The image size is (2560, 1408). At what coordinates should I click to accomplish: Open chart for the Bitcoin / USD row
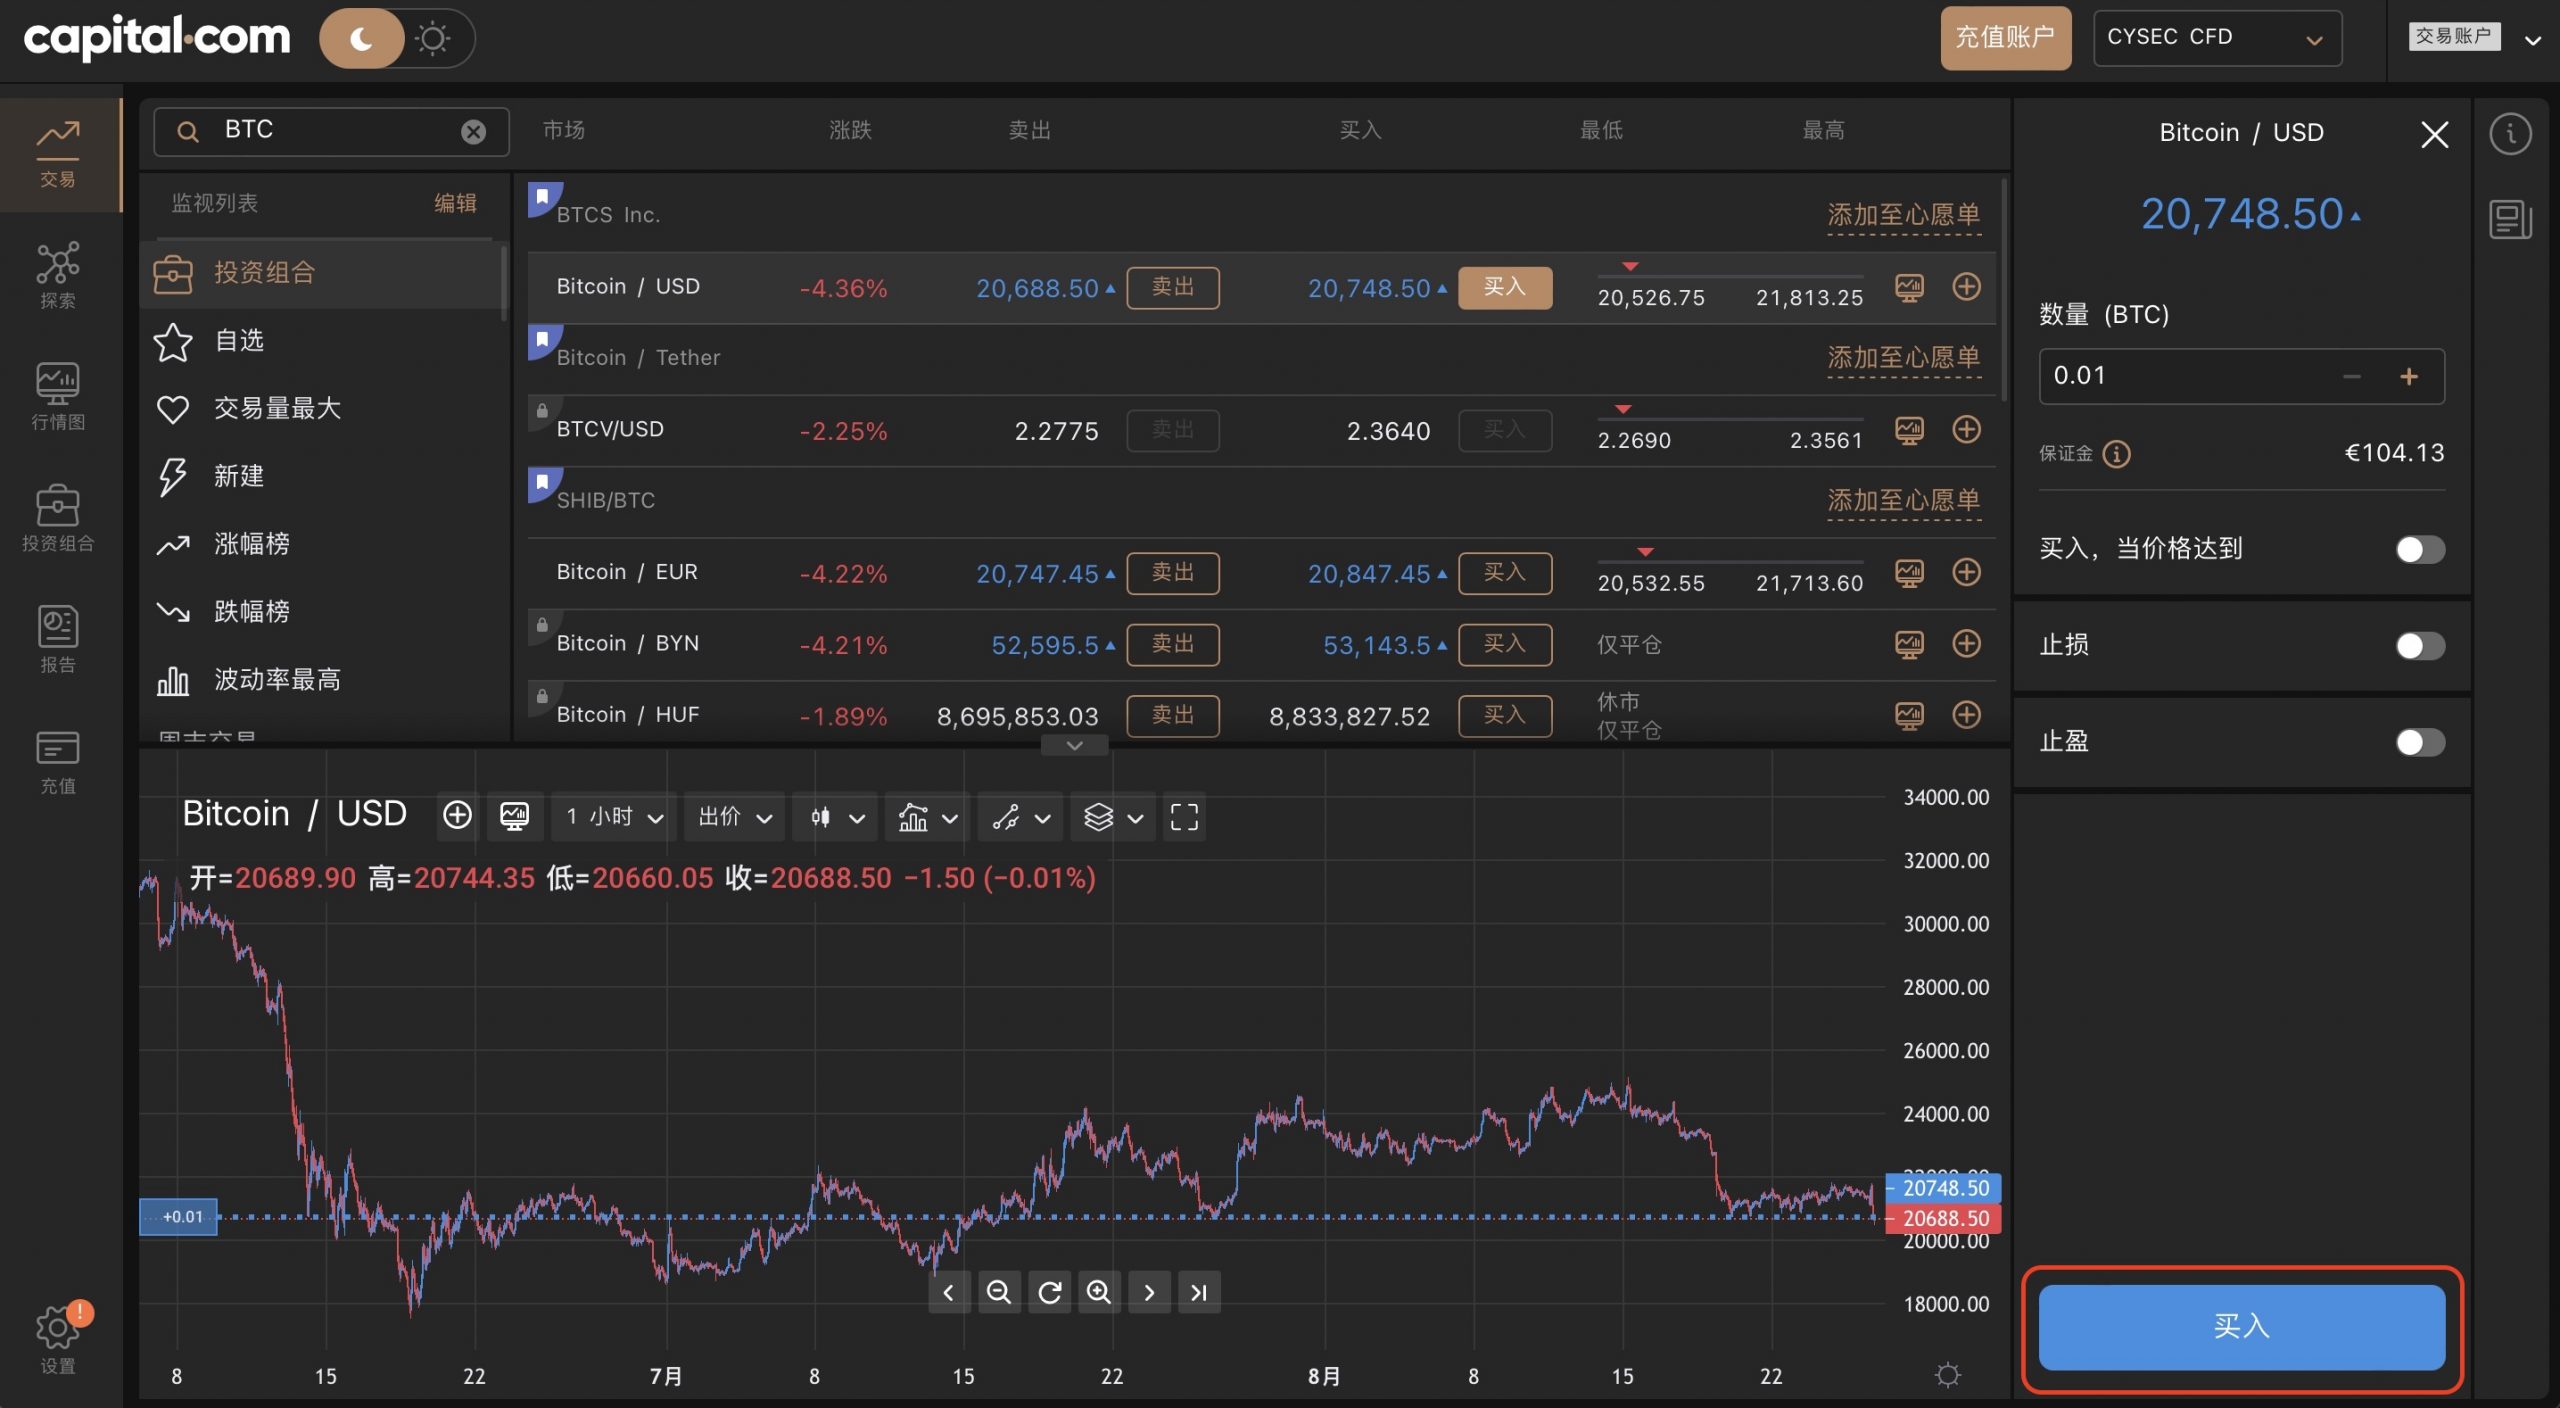coord(1909,288)
